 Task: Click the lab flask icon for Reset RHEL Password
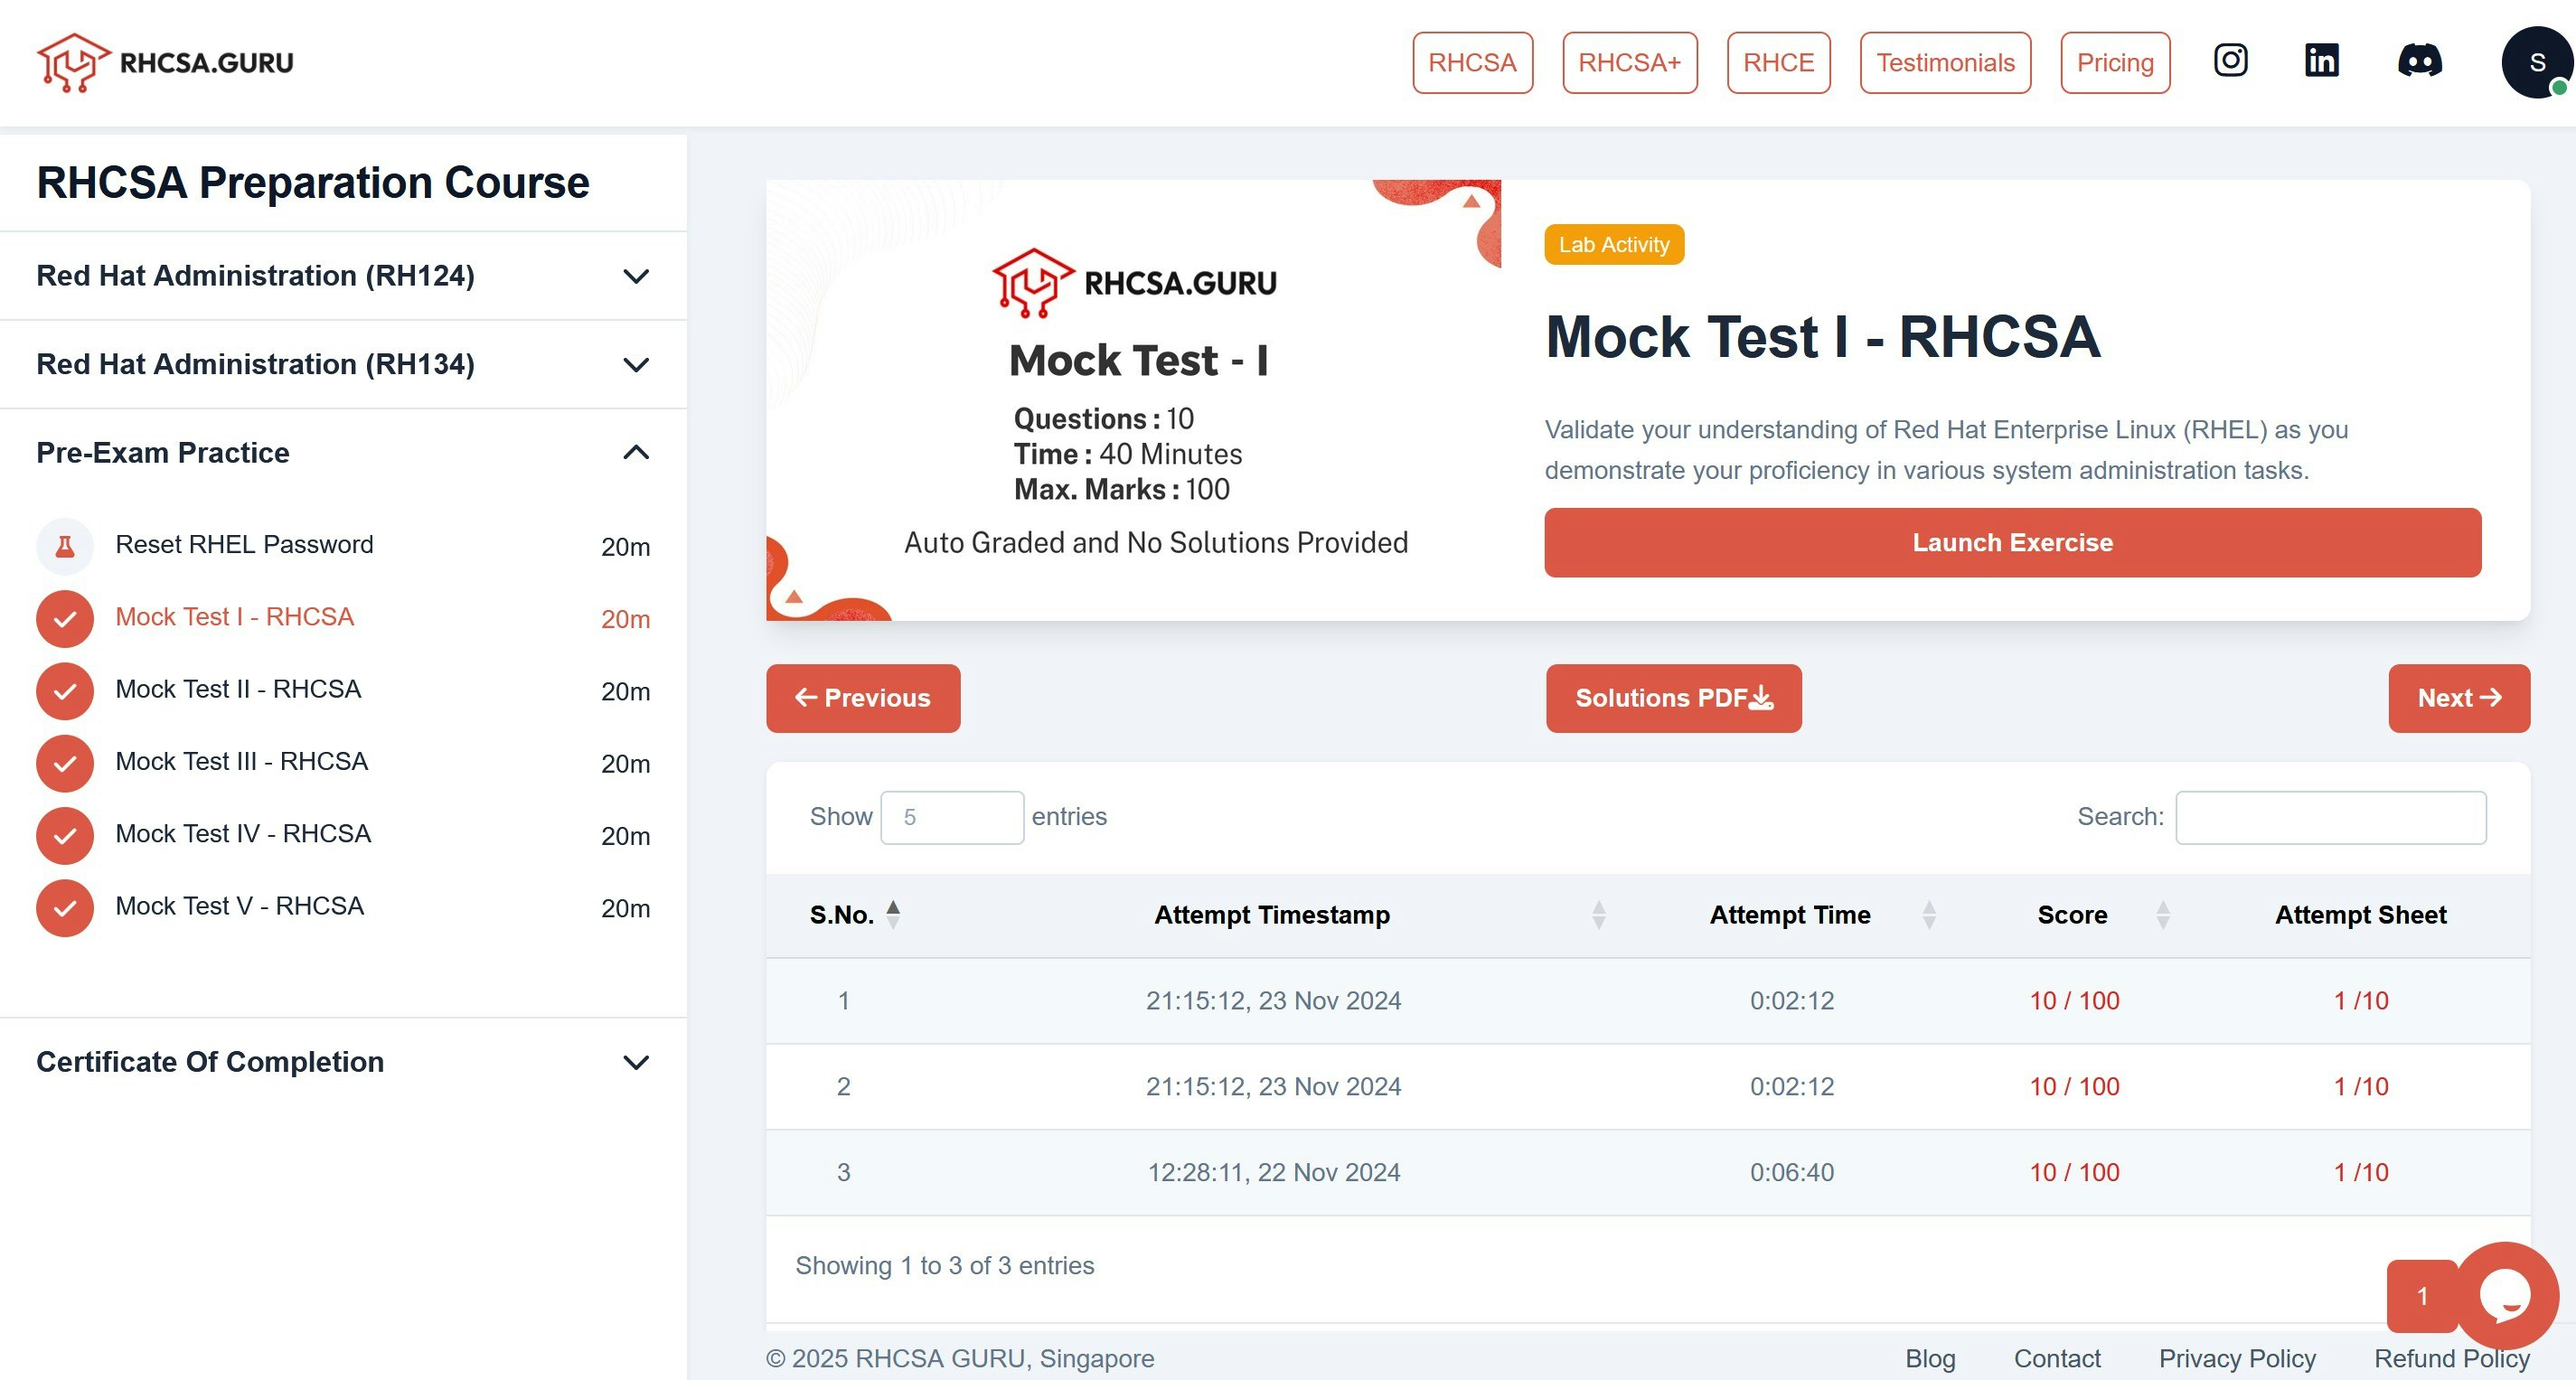(65, 546)
